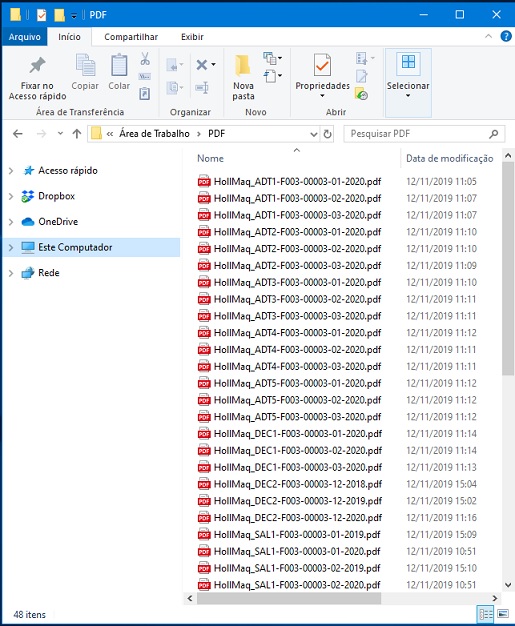515x626 pixels.
Task: Click the Pesquisar PDF search field
Action: (x=418, y=134)
